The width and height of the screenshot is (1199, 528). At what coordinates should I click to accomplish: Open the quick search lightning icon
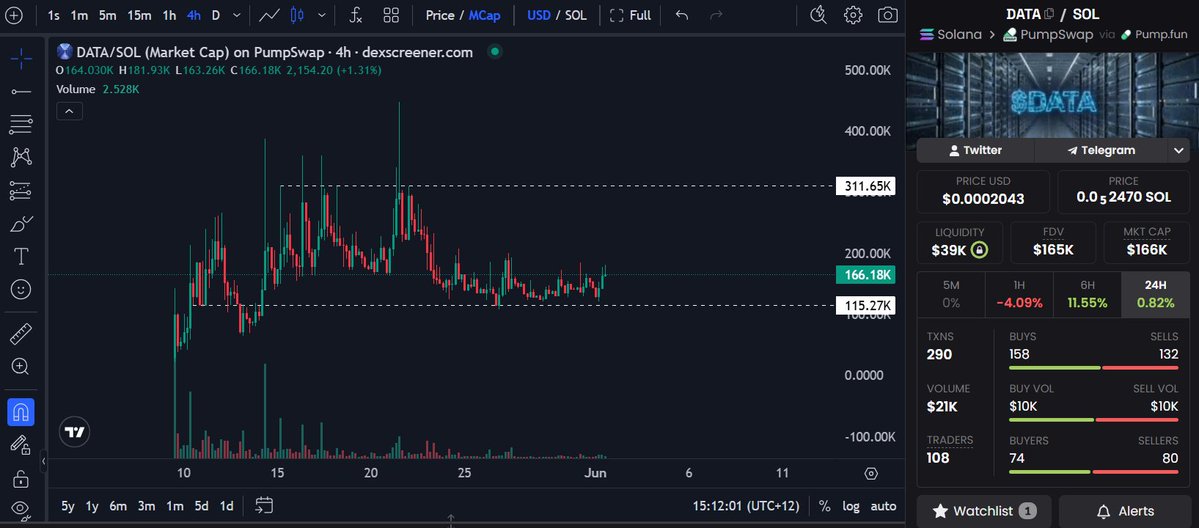click(x=818, y=15)
